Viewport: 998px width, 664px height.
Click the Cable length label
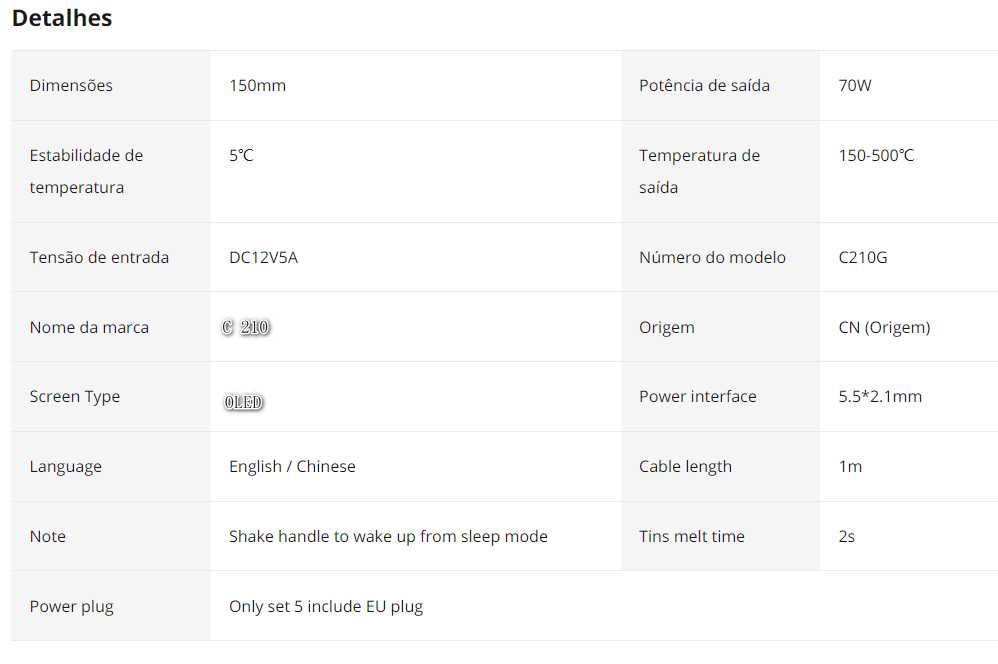click(x=685, y=466)
